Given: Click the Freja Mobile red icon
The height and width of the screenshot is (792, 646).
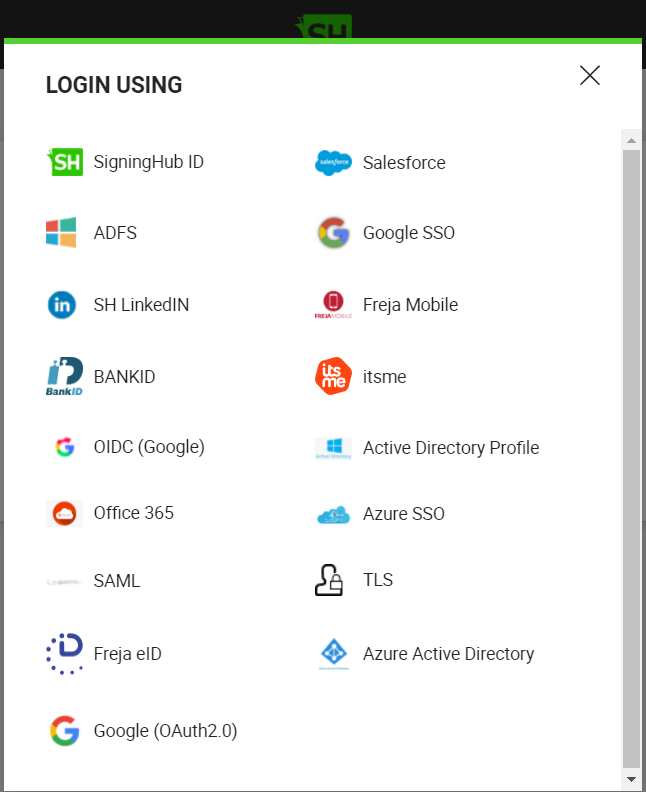Looking at the screenshot, I should click(x=333, y=305).
